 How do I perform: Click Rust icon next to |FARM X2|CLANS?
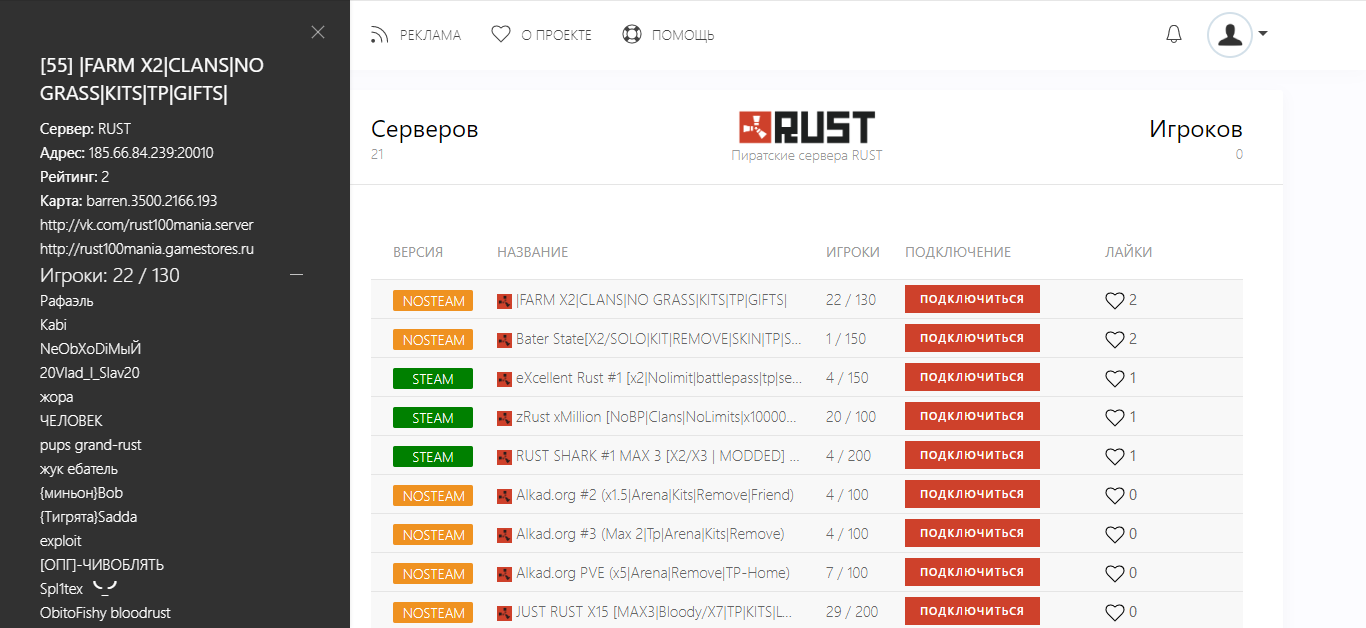click(504, 300)
